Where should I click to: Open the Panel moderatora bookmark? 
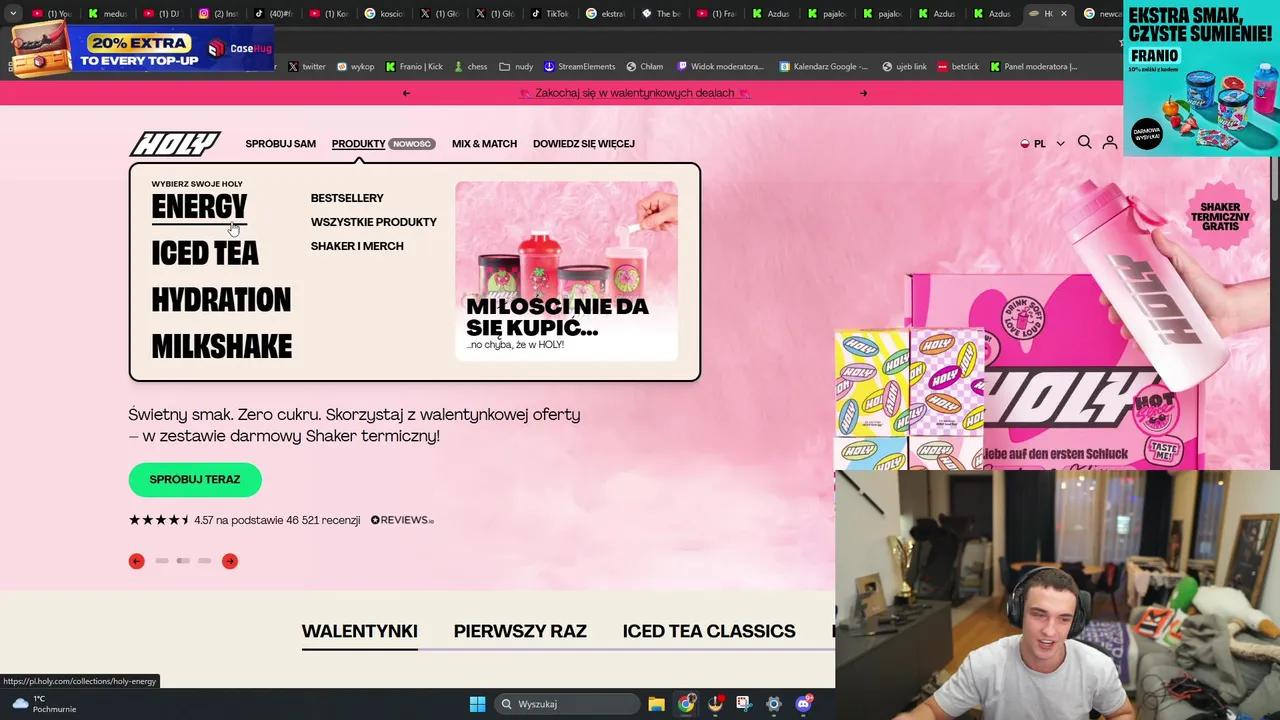coord(1034,67)
